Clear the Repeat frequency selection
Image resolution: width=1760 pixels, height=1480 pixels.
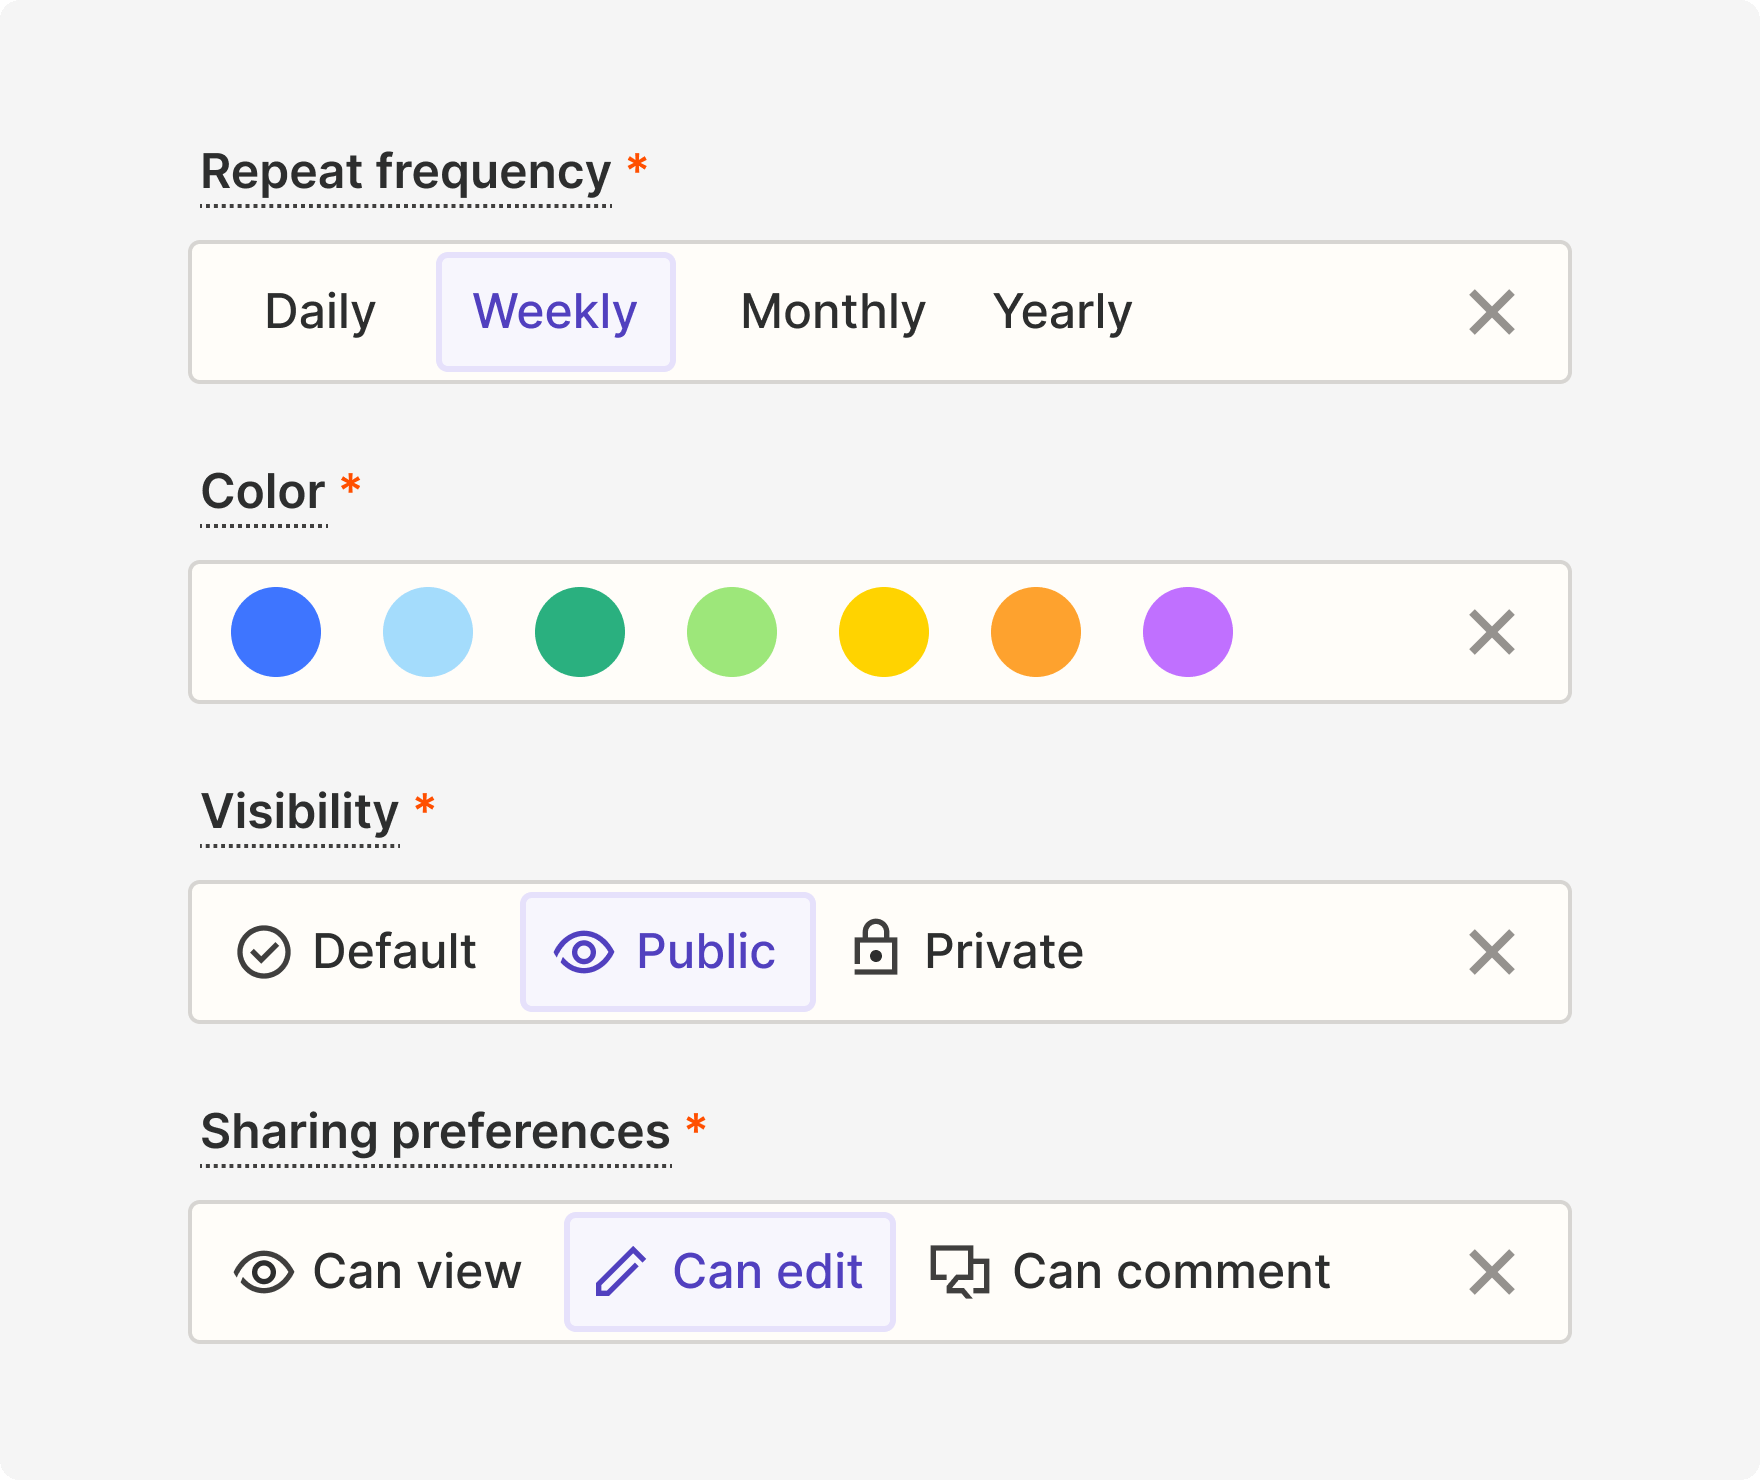1491,312
